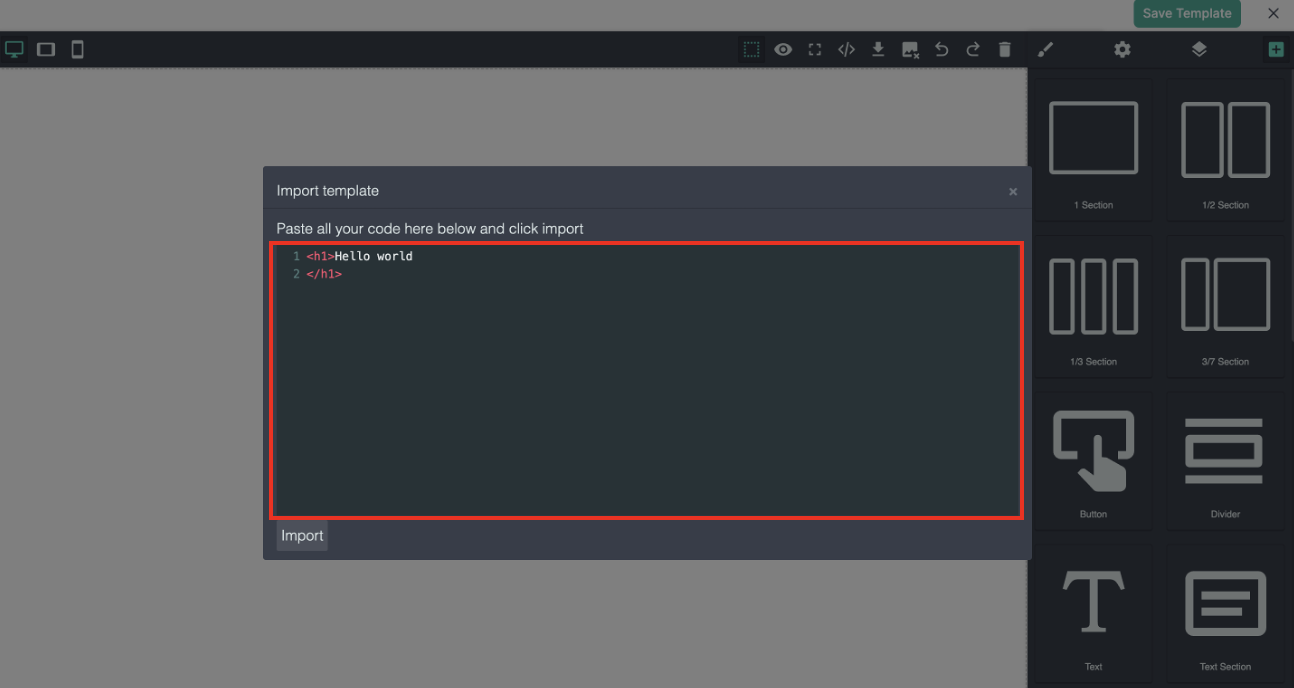Click 'Paste all your code here' instruction text

[430, 229]
